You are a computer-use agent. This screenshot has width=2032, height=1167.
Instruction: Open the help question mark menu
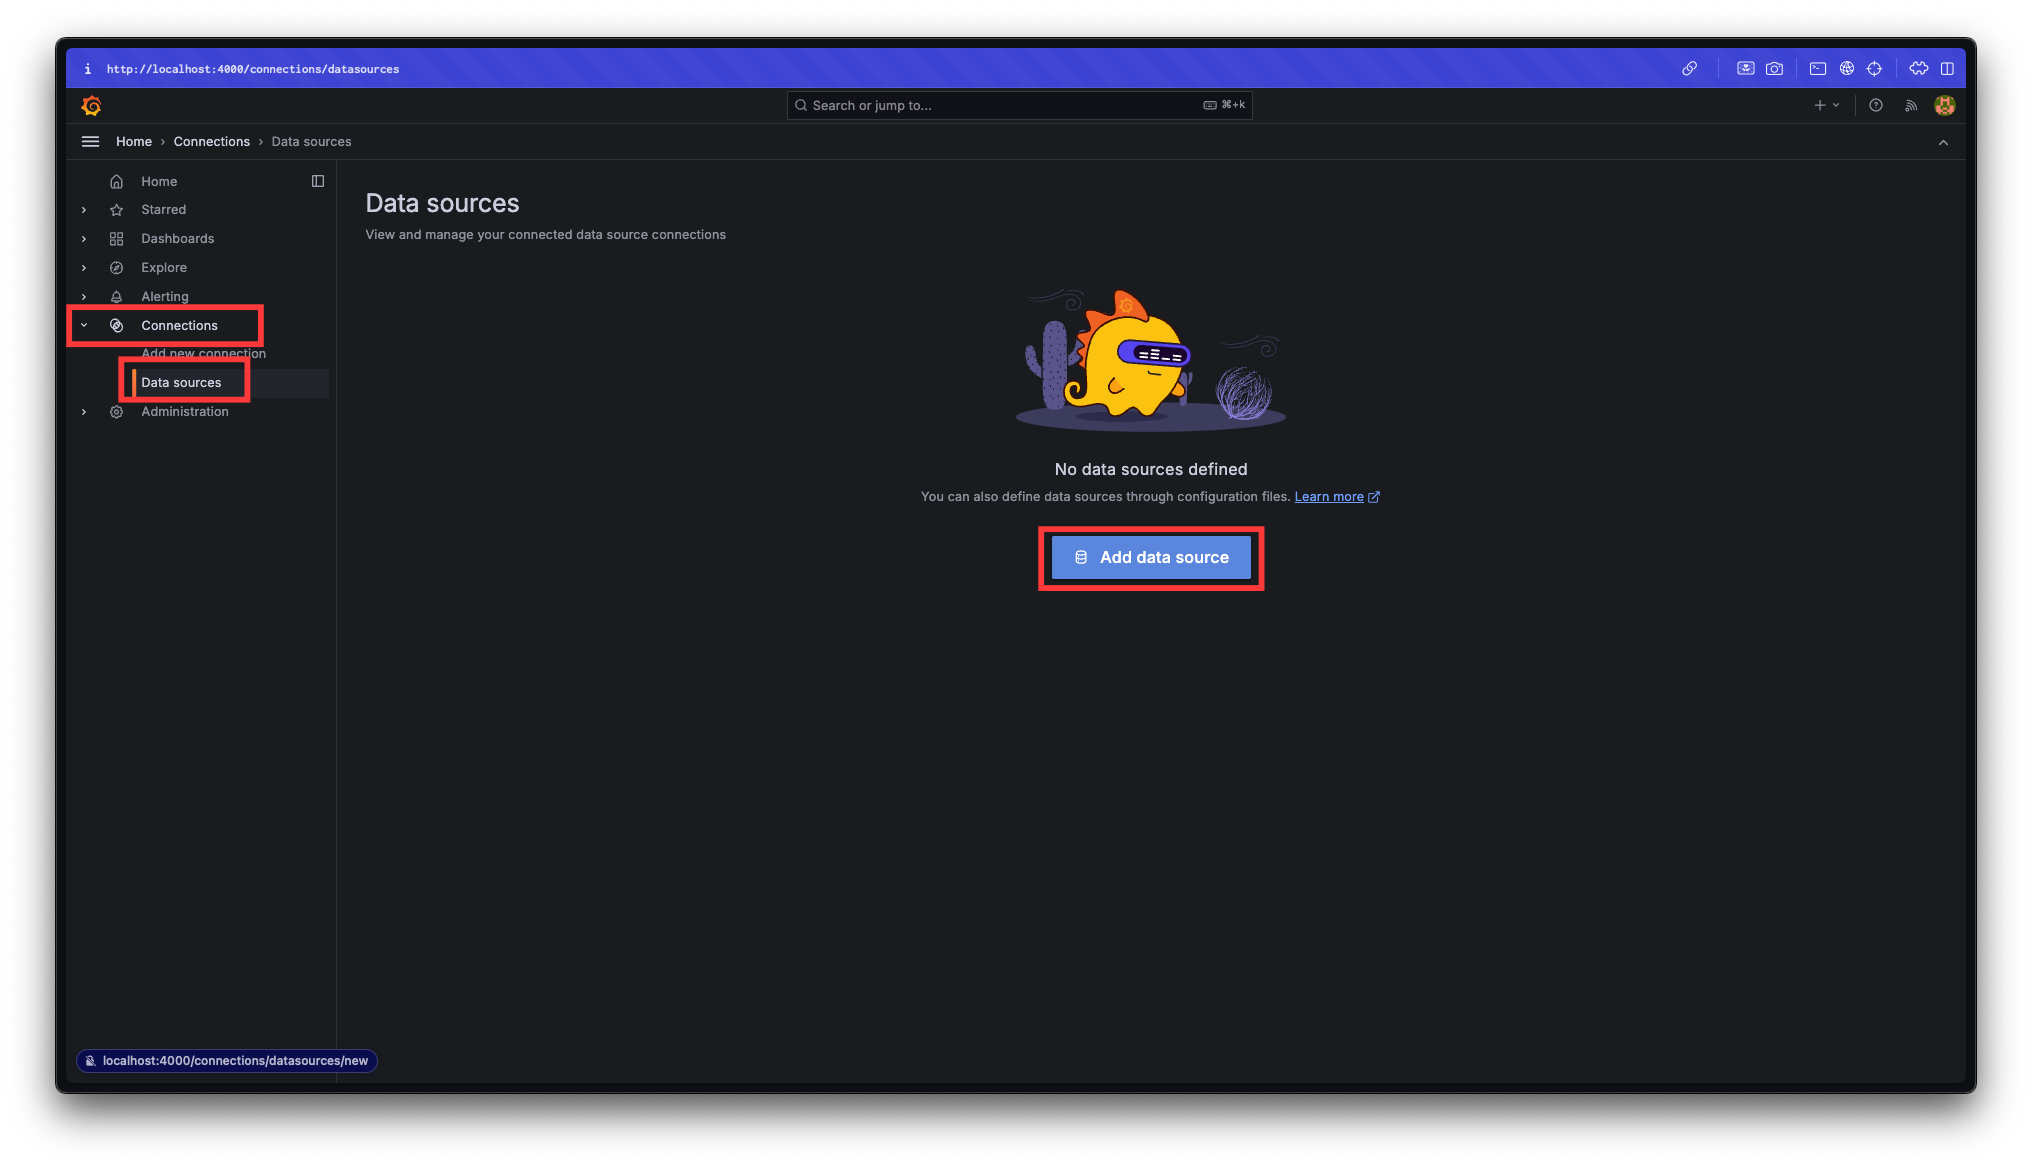(1876, 105)
